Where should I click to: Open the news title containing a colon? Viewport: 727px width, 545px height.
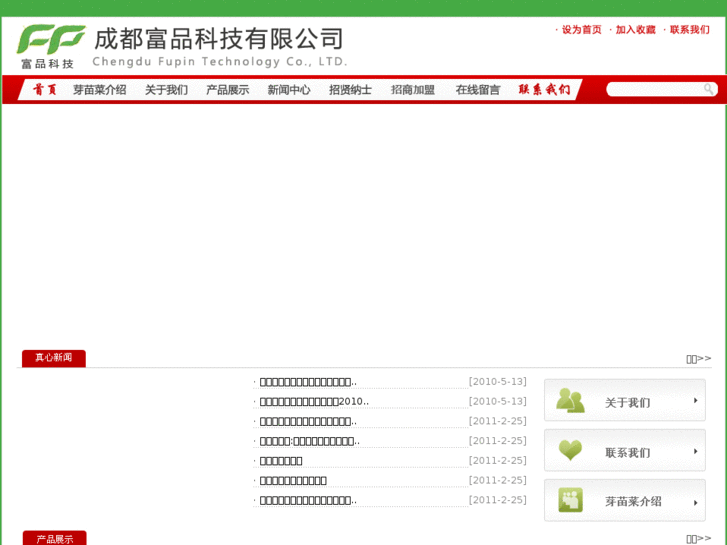[310, 441]
